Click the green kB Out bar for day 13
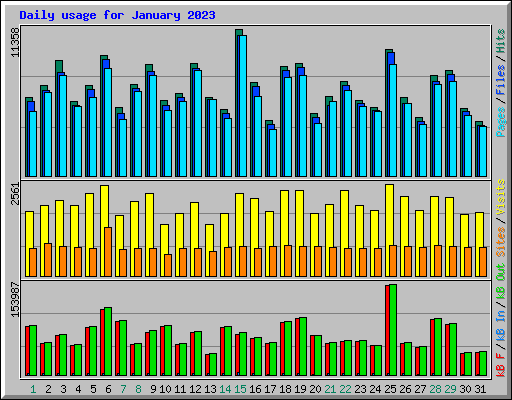The width and height of the screenshot is (512, 400). [213, 364]
